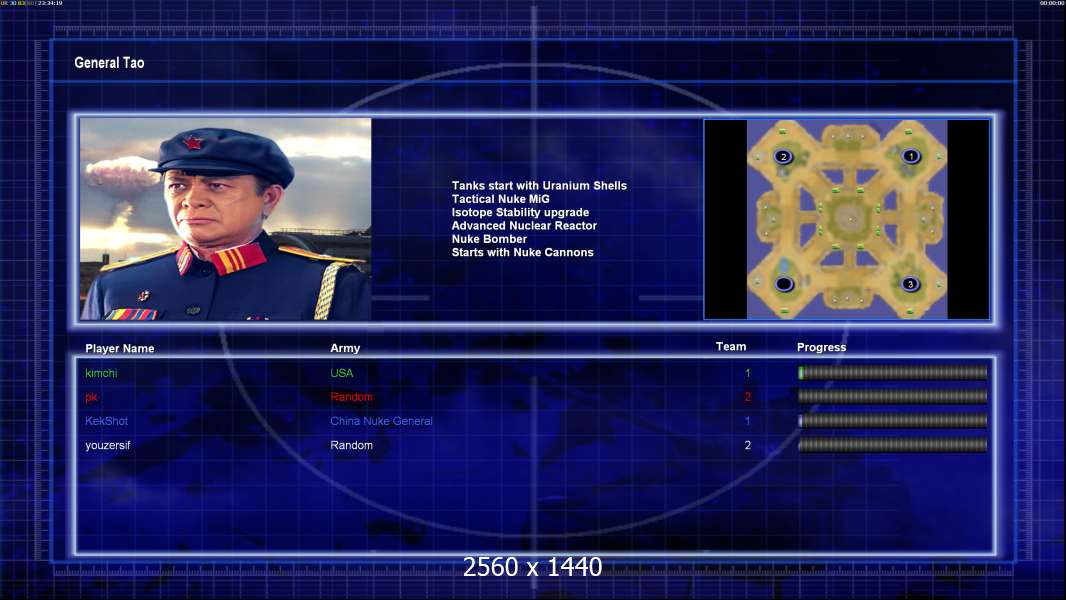Viewport: 1066px width, 600px height.
Task: Click the Progress column header
Action: (x=821, y=347)
